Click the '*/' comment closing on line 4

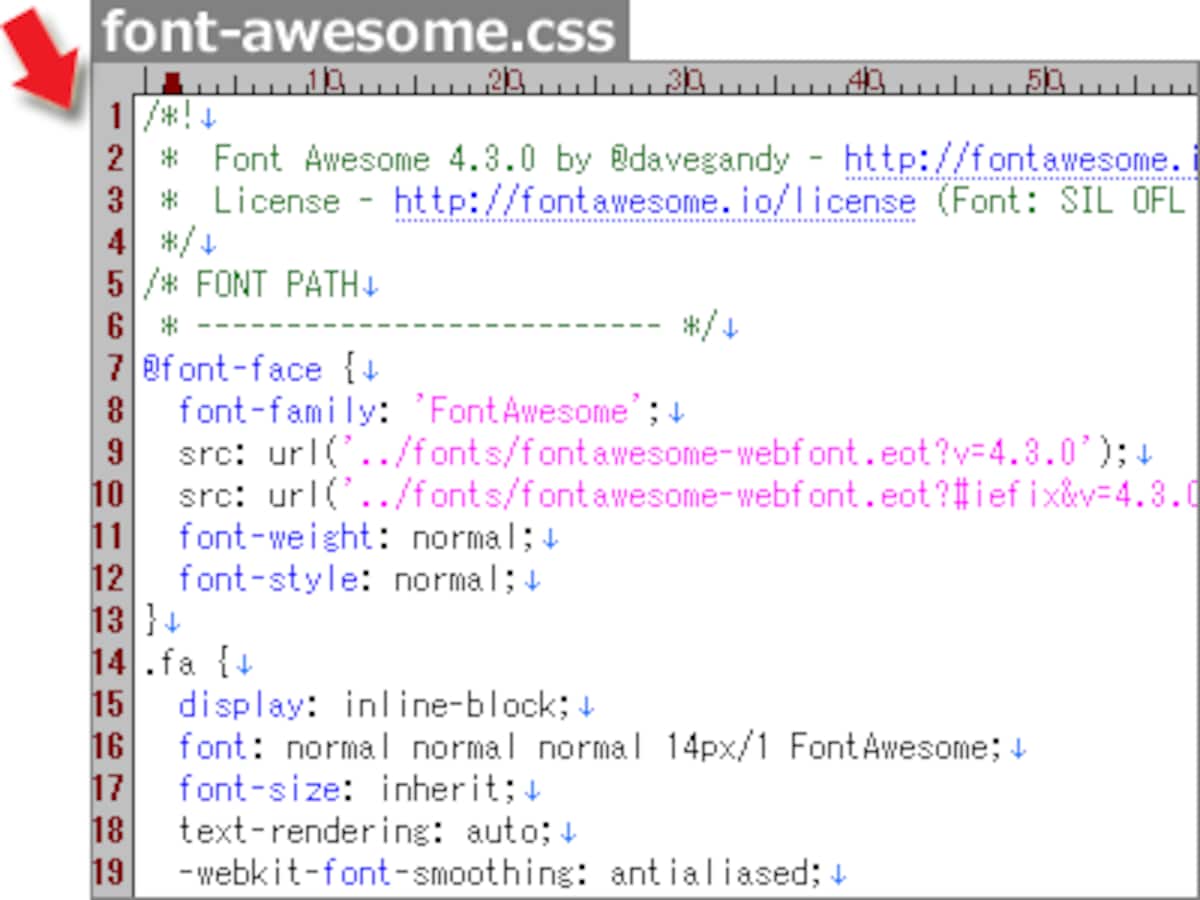click(178, 244)
